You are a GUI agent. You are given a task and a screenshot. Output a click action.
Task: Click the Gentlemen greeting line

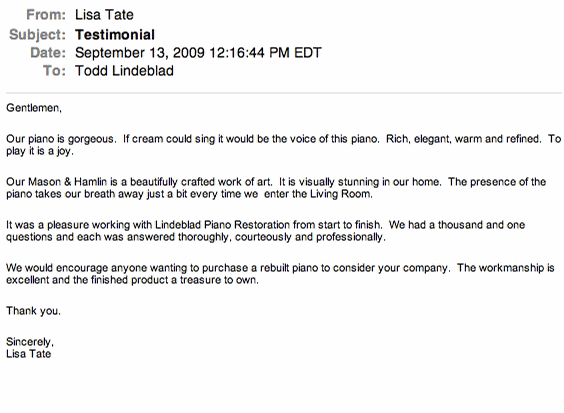(x=34, y=108)
